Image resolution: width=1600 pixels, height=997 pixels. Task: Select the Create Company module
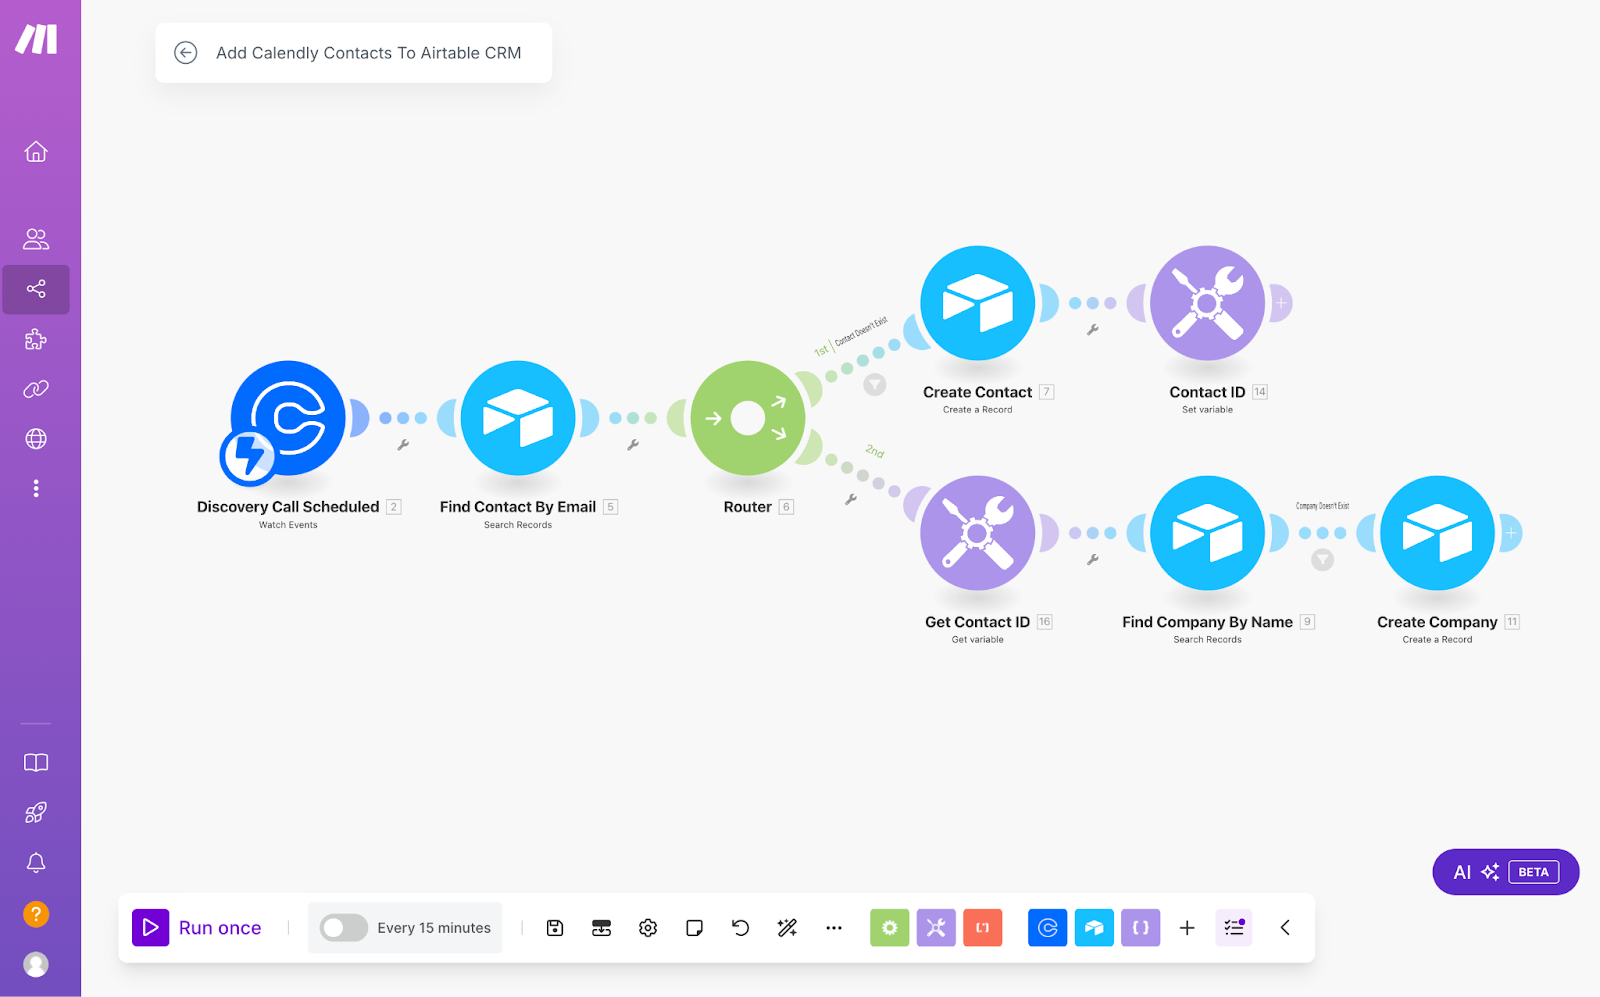[x=1438, y=533]
